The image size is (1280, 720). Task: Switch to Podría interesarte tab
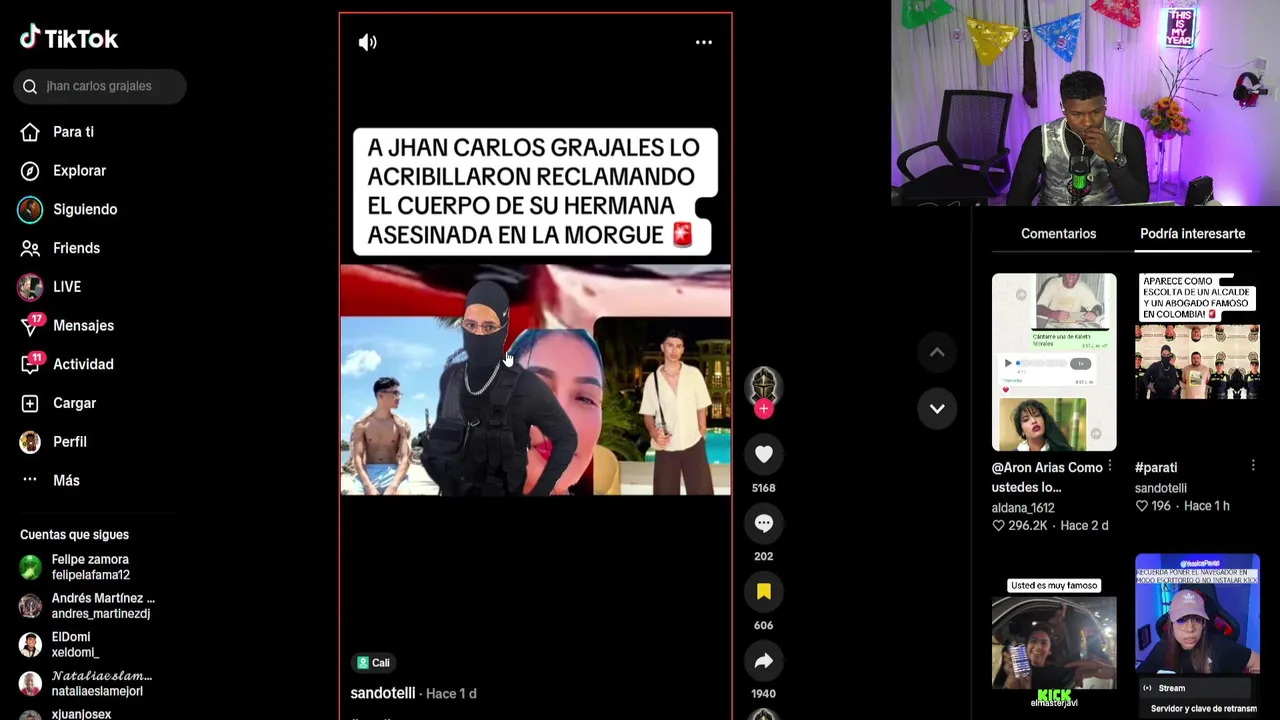coord(1192,234)
